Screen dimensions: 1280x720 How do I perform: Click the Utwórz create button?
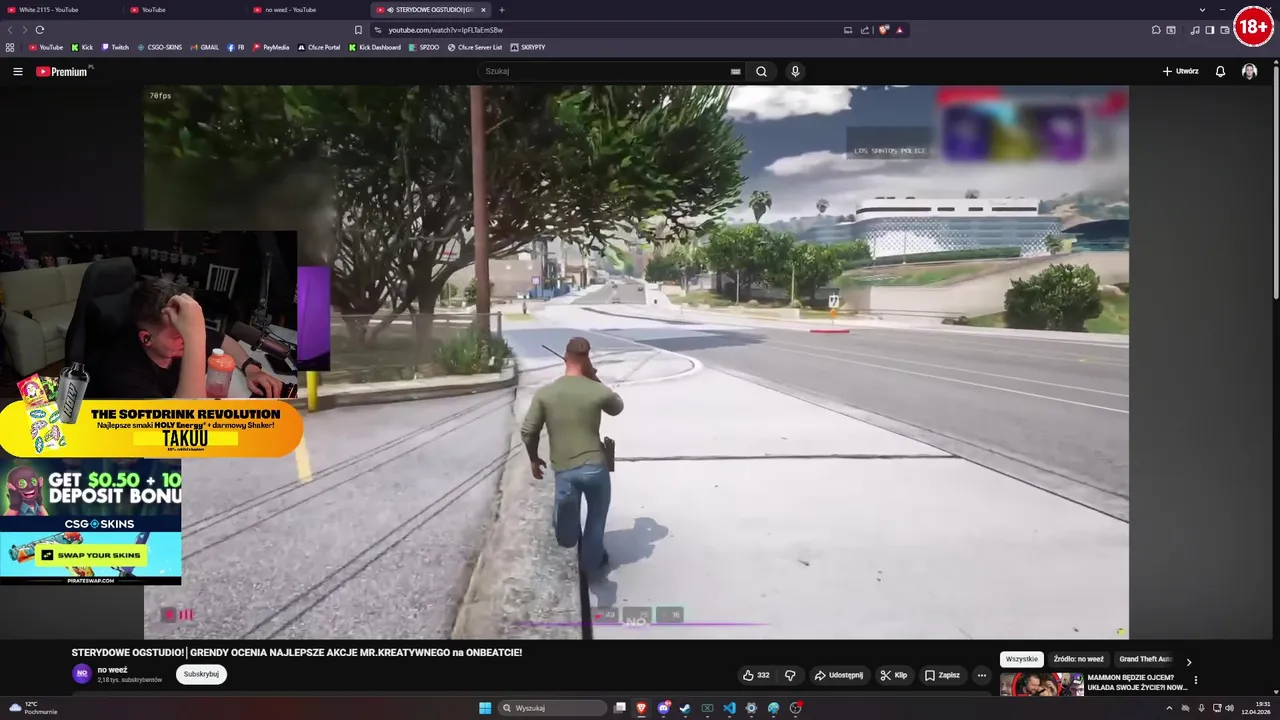1180,71
